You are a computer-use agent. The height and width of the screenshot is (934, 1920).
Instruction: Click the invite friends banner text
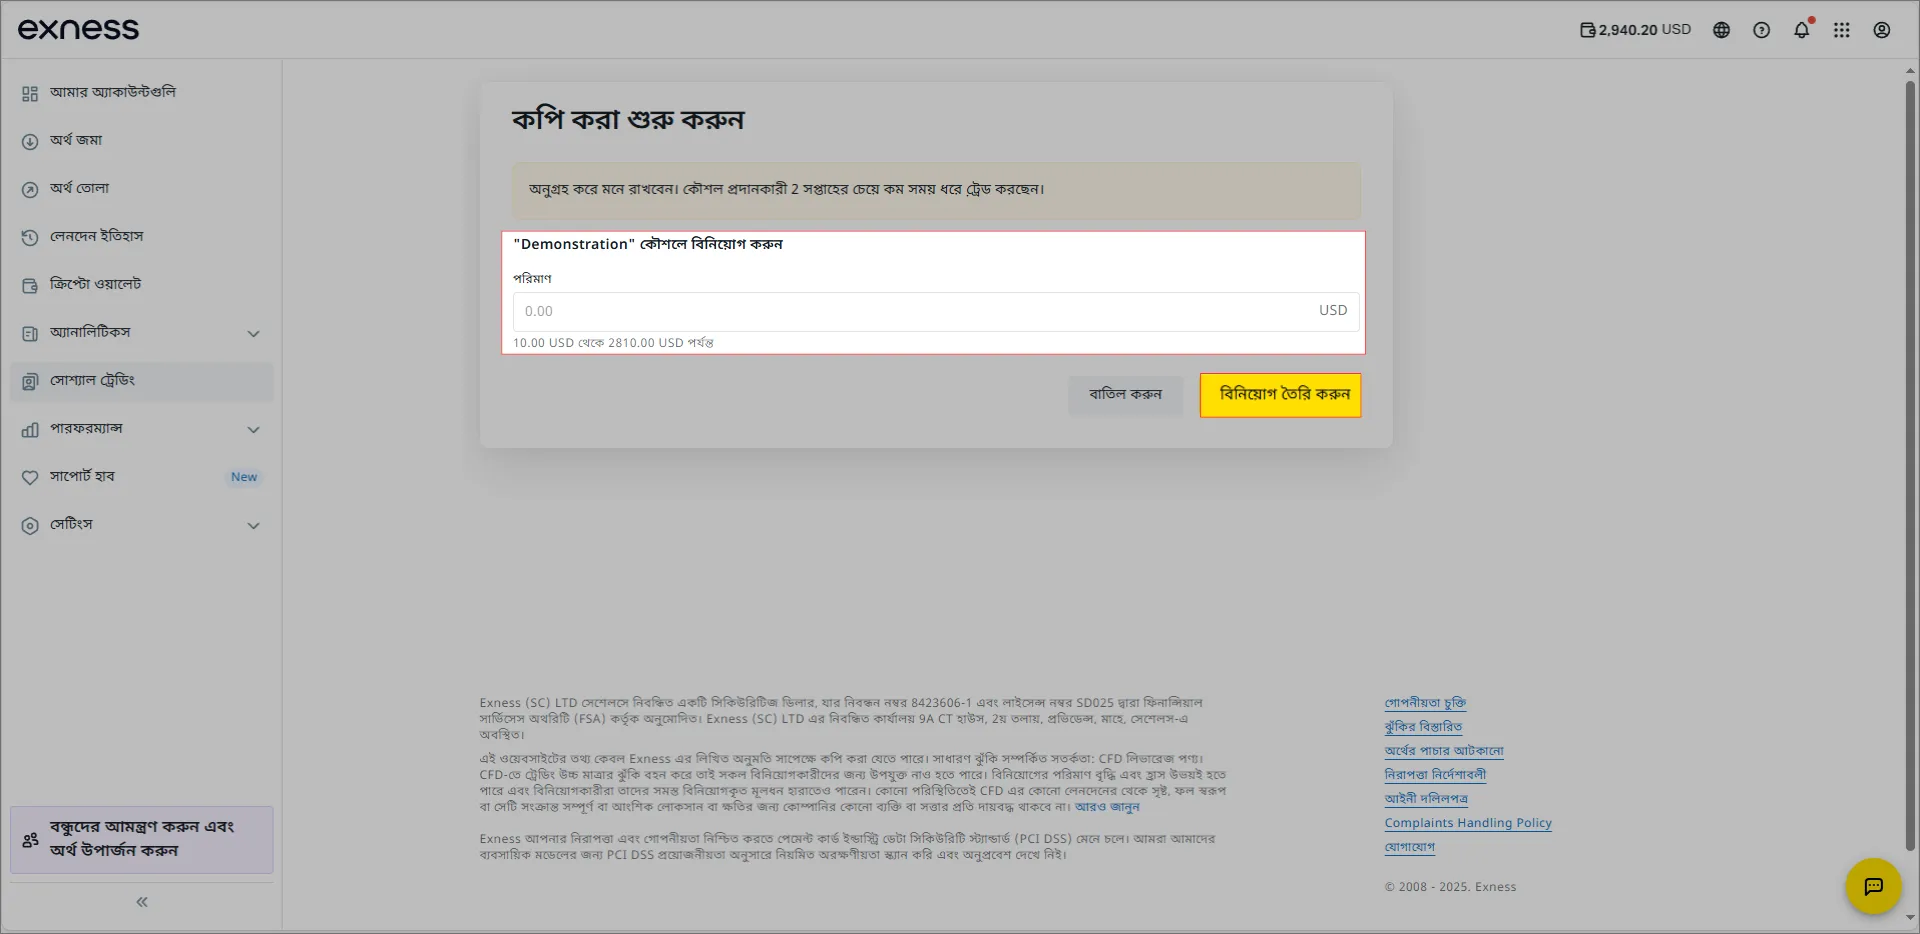coord(142,839)
